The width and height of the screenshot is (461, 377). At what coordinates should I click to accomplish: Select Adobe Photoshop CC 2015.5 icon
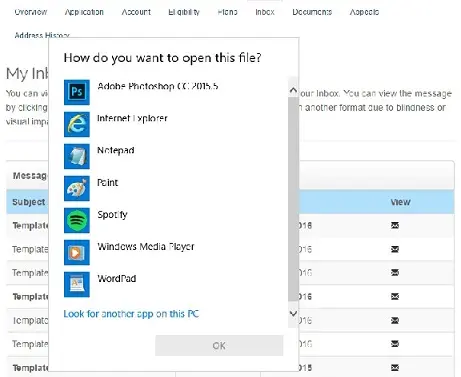(77, 92)
